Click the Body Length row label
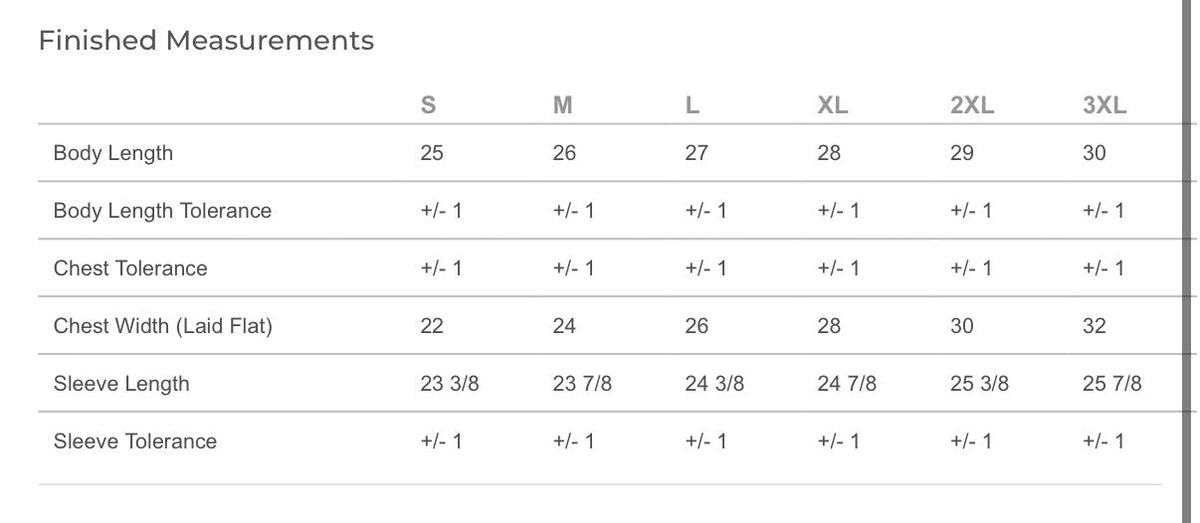 [113, 153]
